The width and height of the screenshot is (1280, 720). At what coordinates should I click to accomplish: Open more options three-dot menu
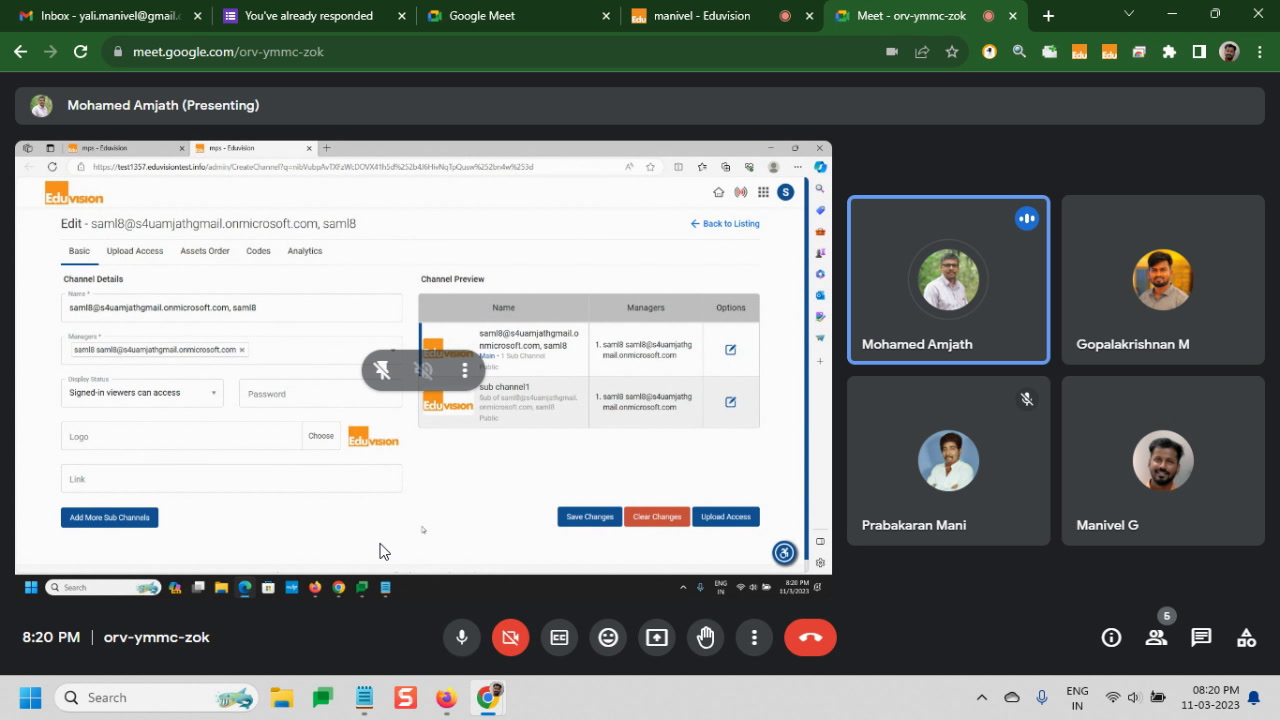(x=754, y=637)
